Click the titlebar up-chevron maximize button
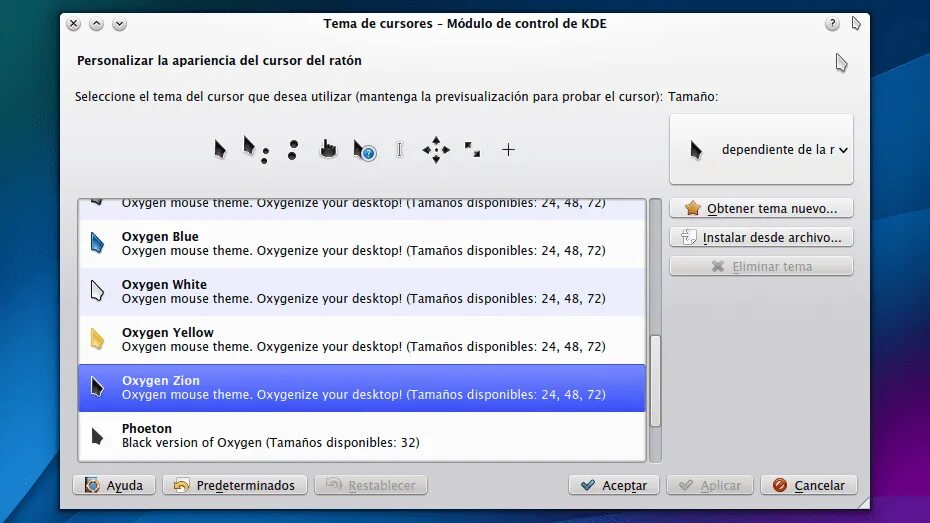Viewport: 930px width, 523px height. coord(96,24)
